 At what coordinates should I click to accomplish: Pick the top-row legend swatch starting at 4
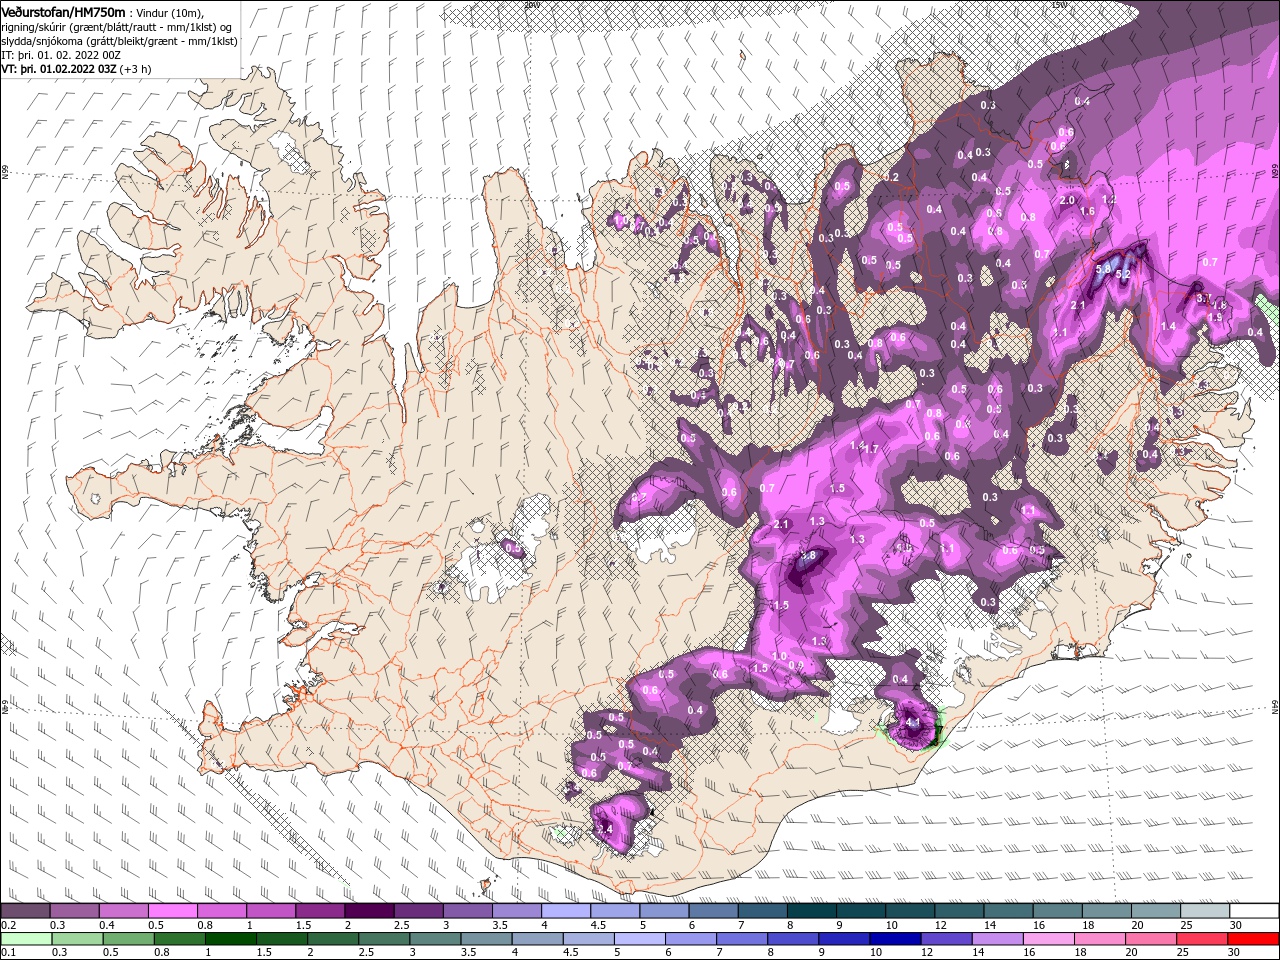[x=565, y=911]
